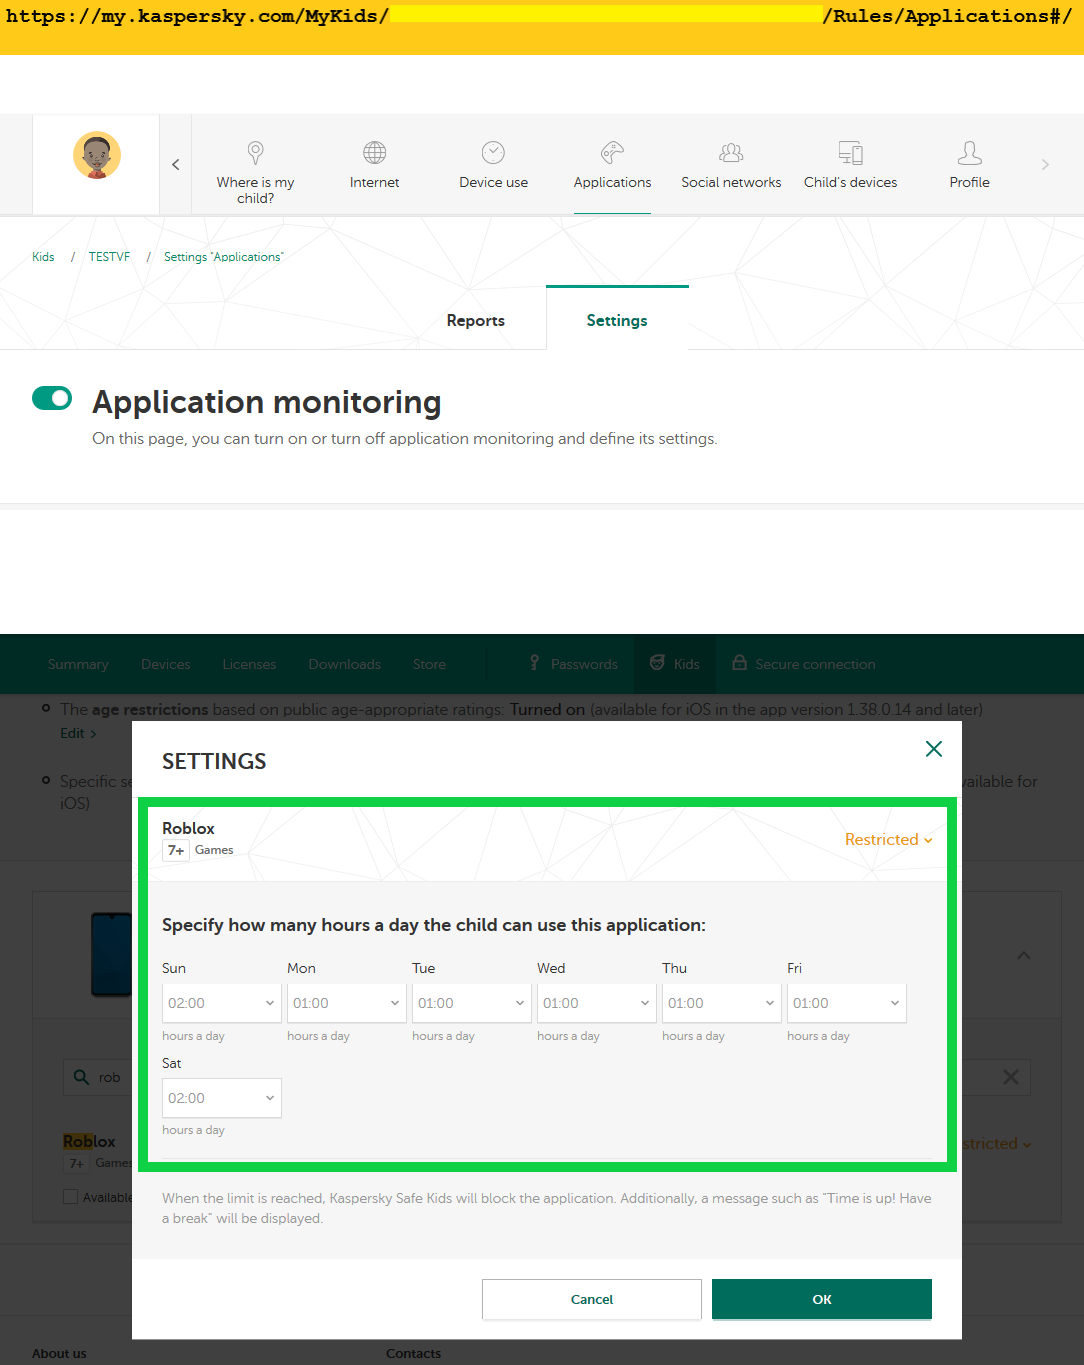Close the Settings dialog with X
The width and height of the screenshot is (1084, 1365).
pos(934,749)
